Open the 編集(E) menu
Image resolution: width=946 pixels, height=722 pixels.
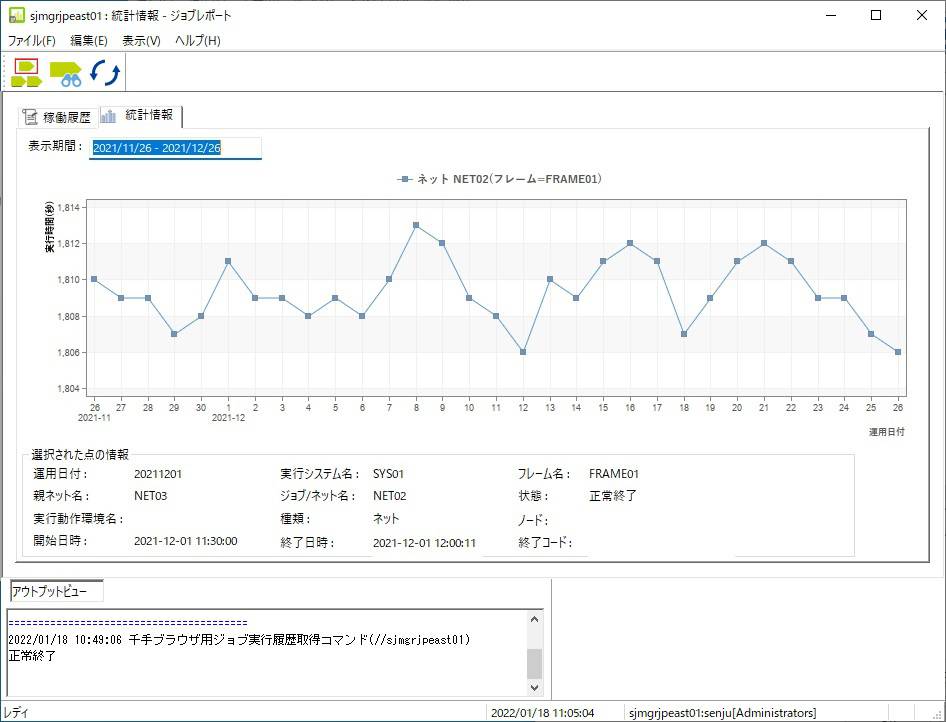(89, 40)
